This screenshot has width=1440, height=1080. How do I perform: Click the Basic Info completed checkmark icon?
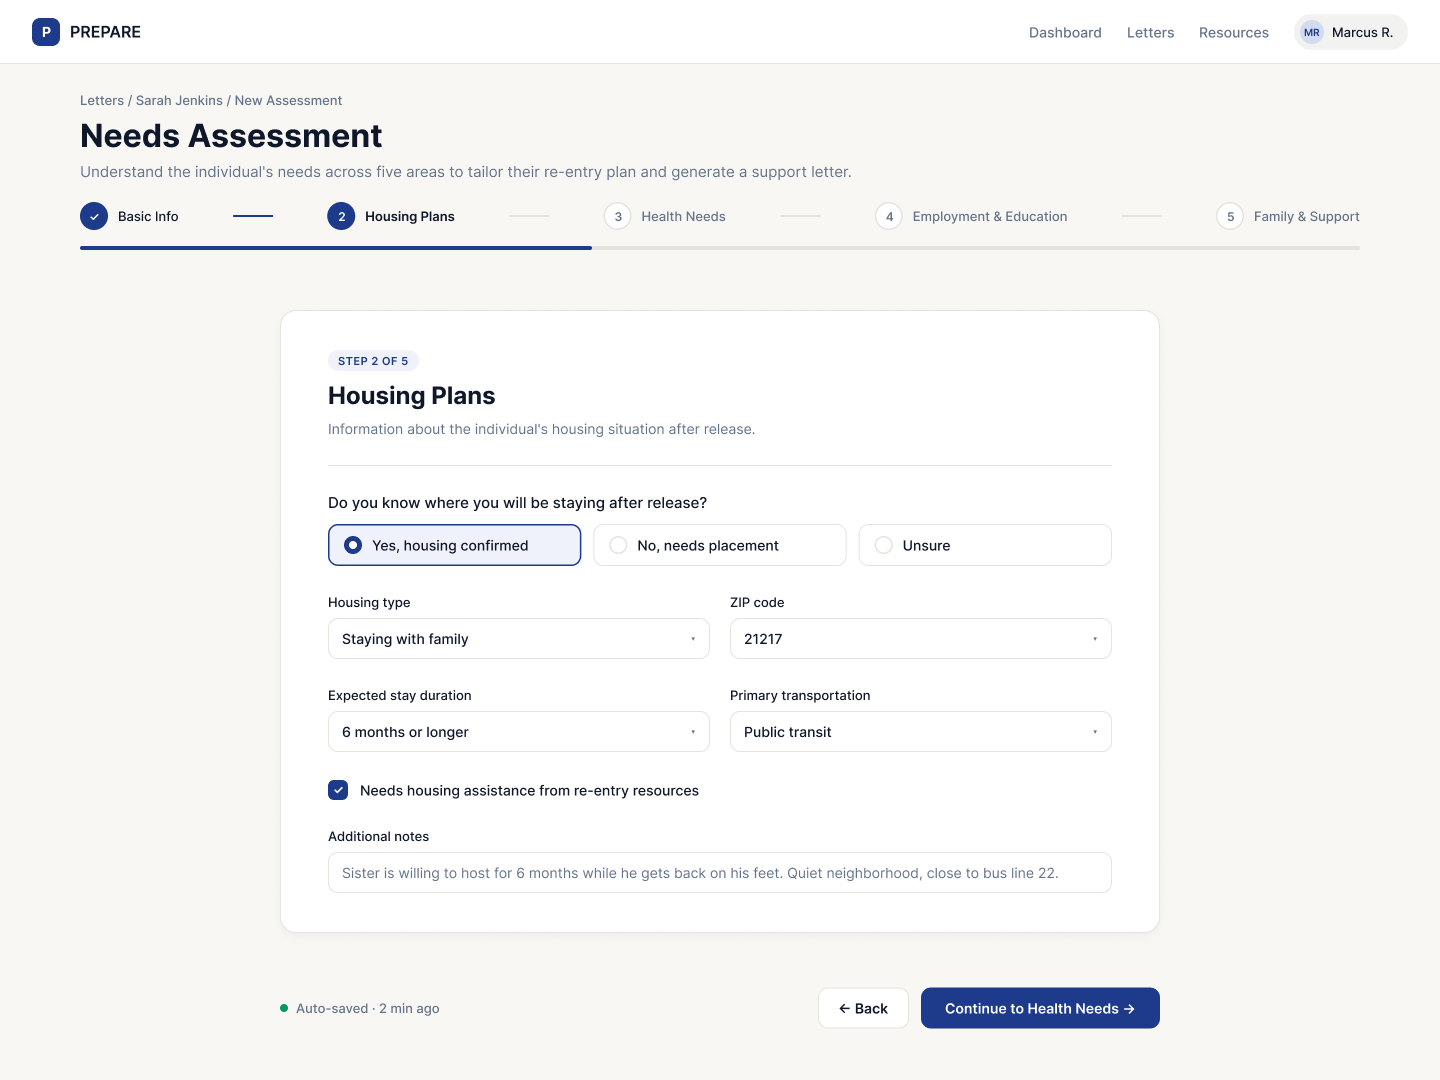coord(94,216)
